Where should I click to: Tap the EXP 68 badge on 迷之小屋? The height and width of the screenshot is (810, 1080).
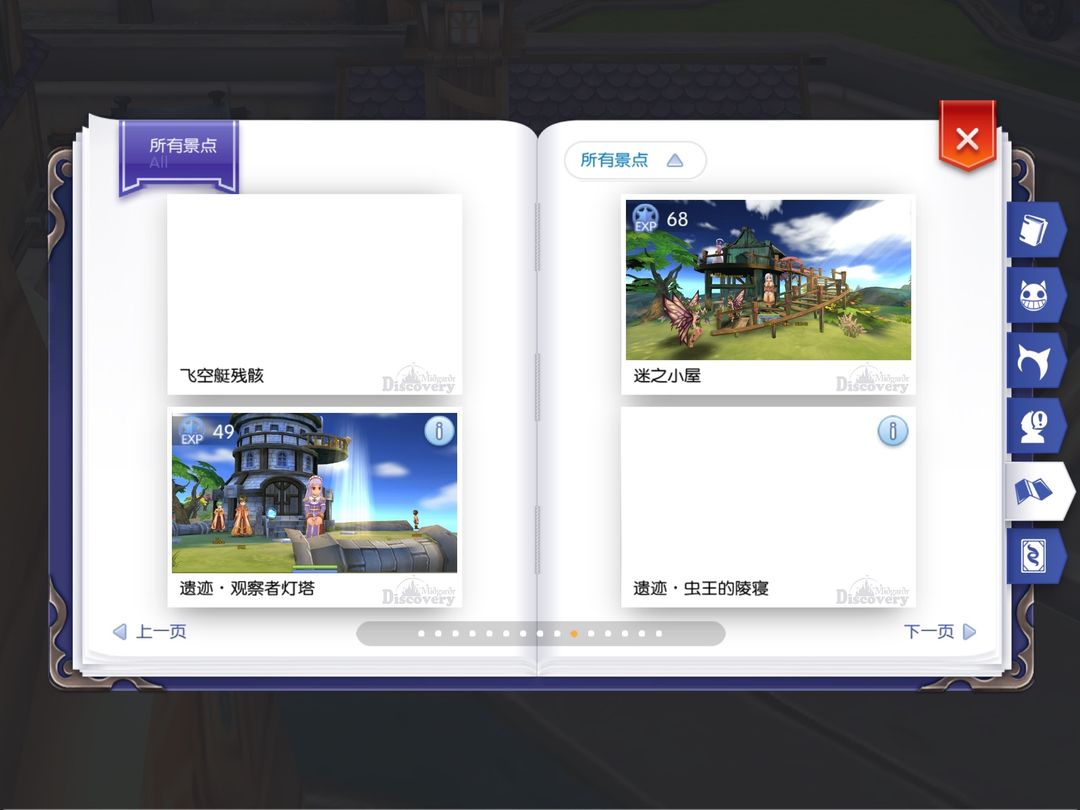tap(661, 218)
